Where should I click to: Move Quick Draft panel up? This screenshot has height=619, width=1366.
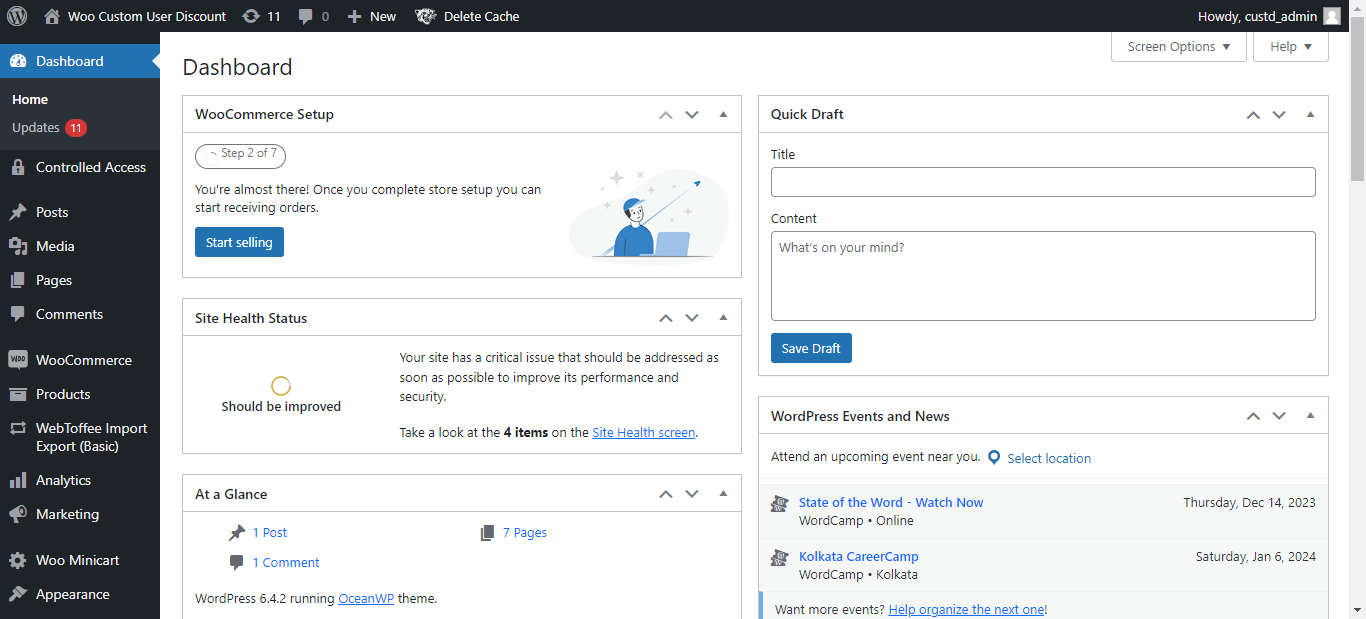coord(1253,114)
